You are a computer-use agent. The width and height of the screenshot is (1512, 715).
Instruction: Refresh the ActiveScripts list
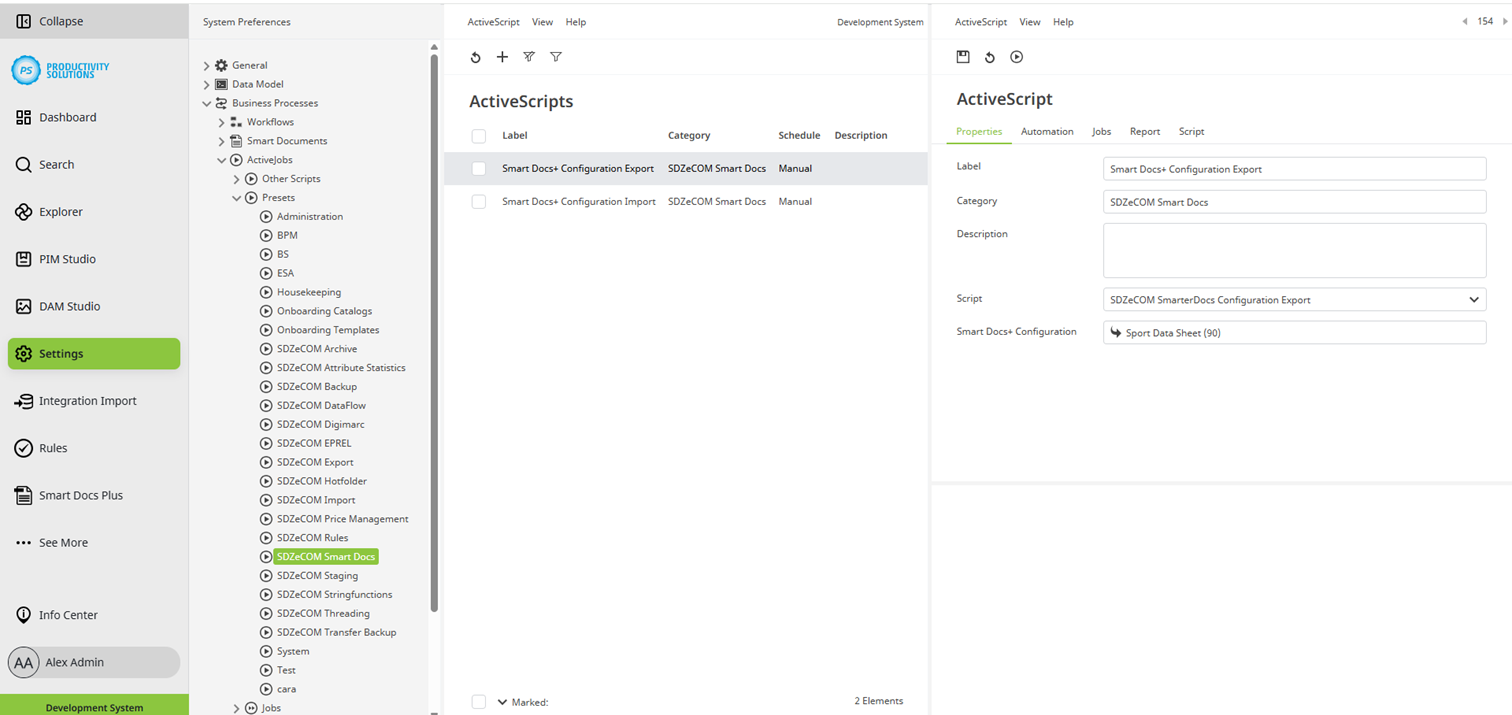point(475,57)
